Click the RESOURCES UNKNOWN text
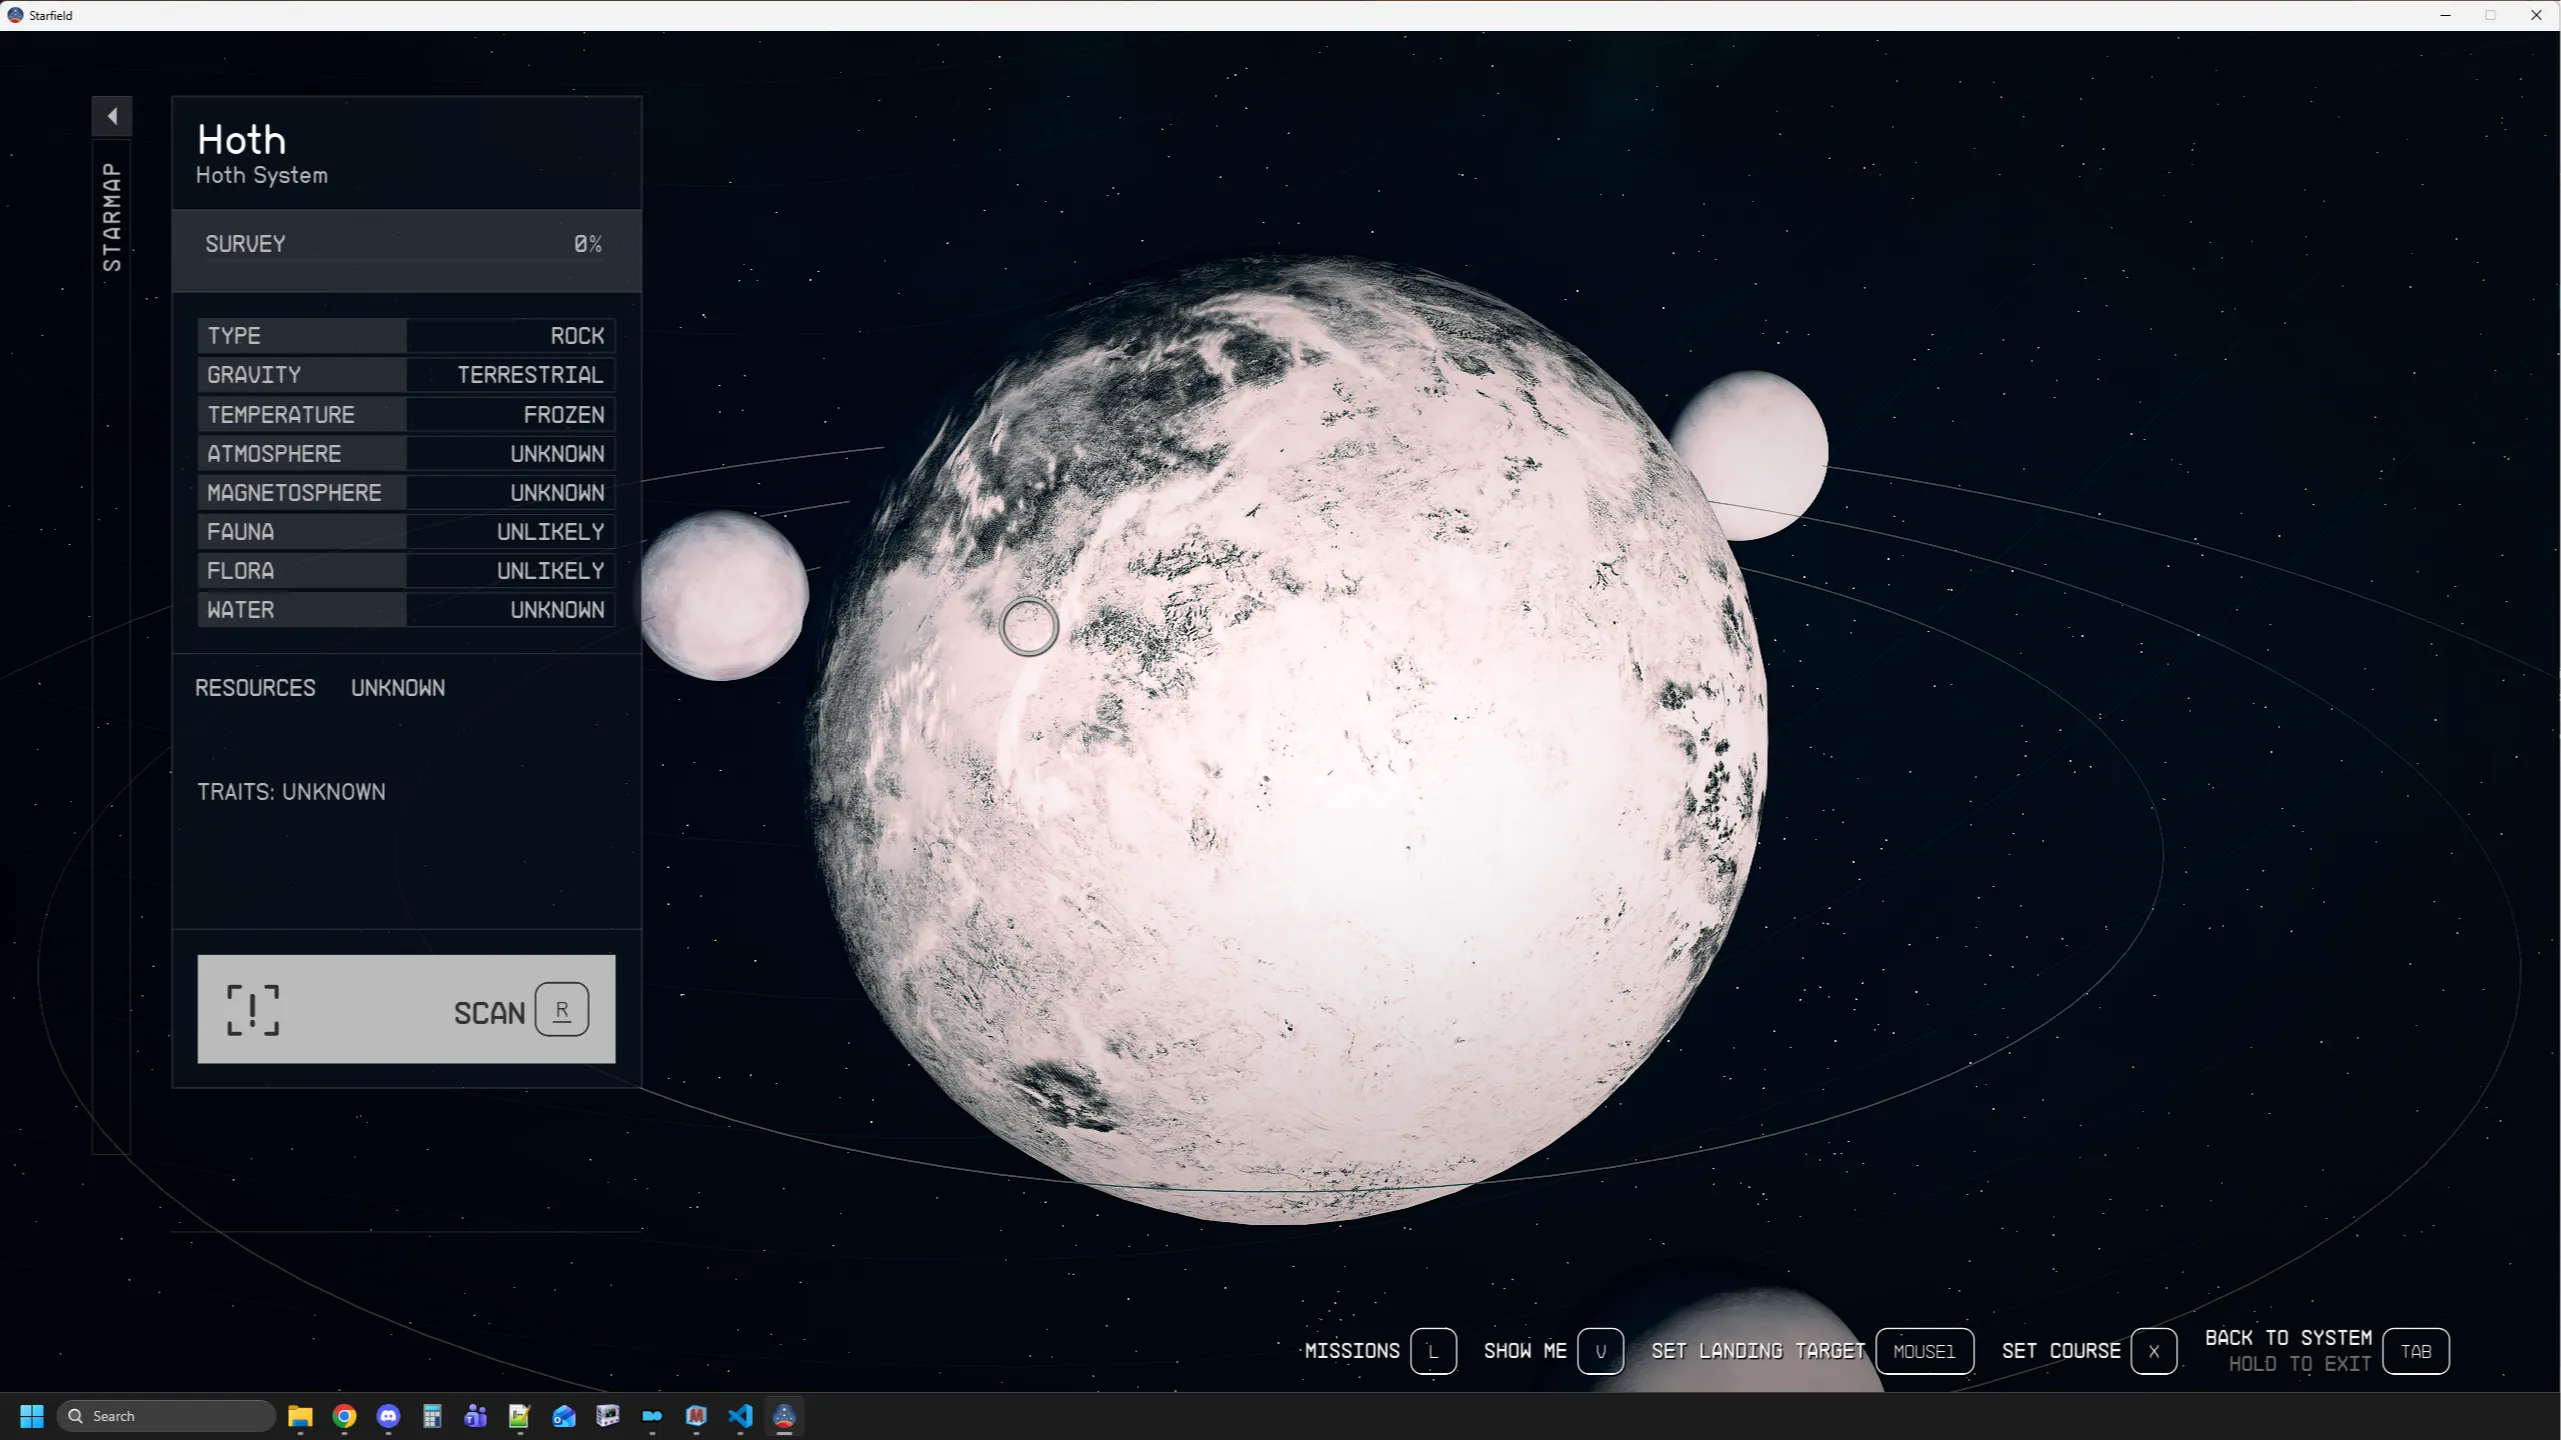 coord(320,688)
